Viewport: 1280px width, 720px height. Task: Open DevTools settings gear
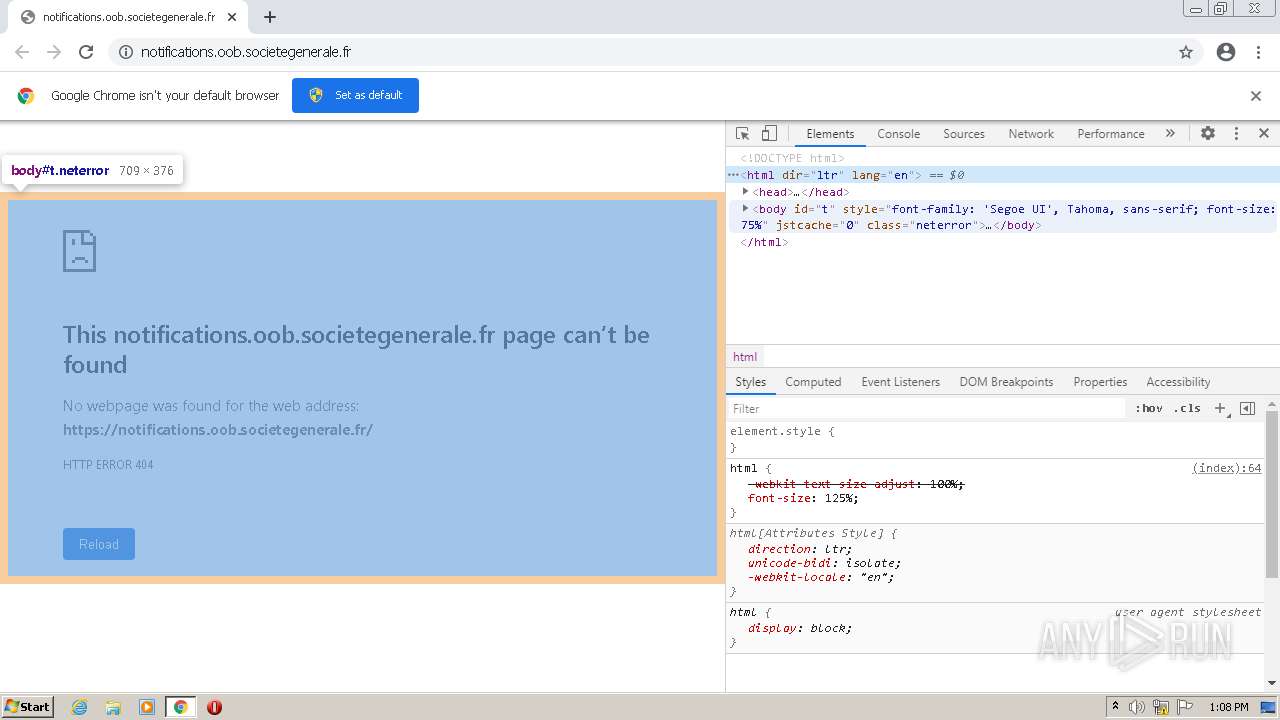coord(1208,133)
